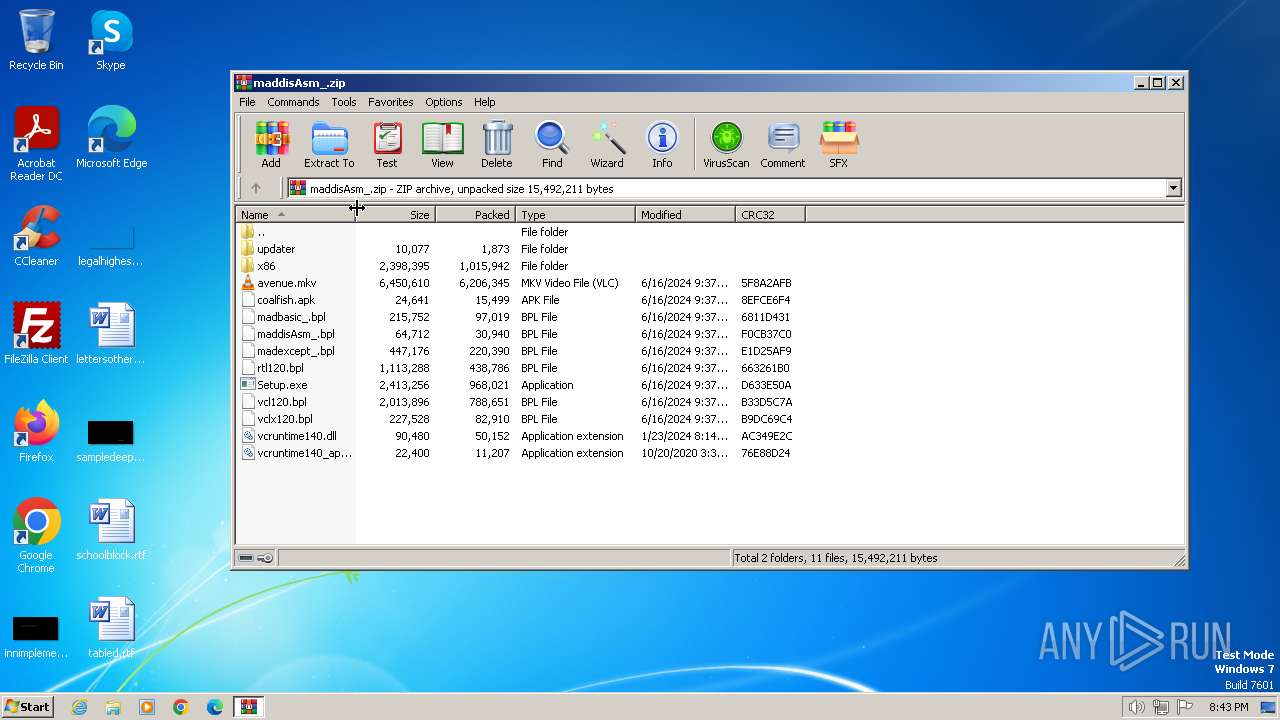Select the x86 folder row

tap(520, 266)
